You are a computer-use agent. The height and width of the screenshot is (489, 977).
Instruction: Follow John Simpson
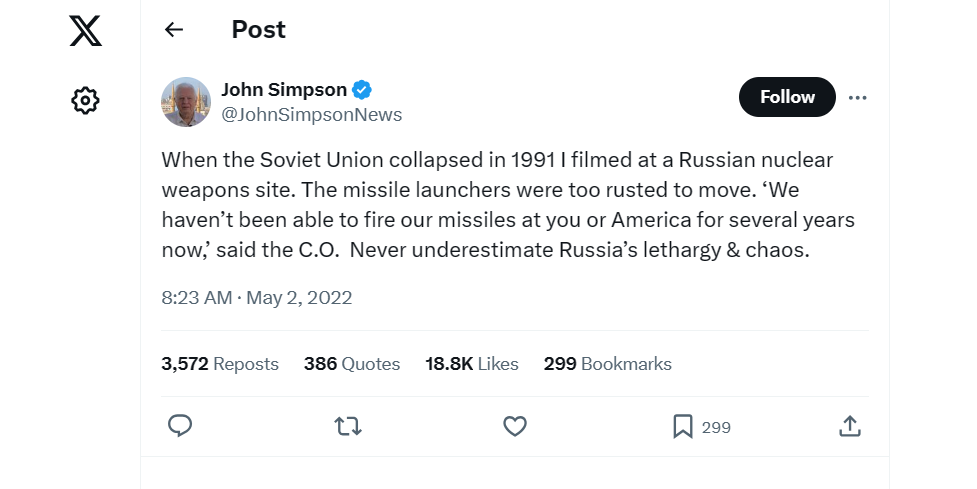click(787, 97)
